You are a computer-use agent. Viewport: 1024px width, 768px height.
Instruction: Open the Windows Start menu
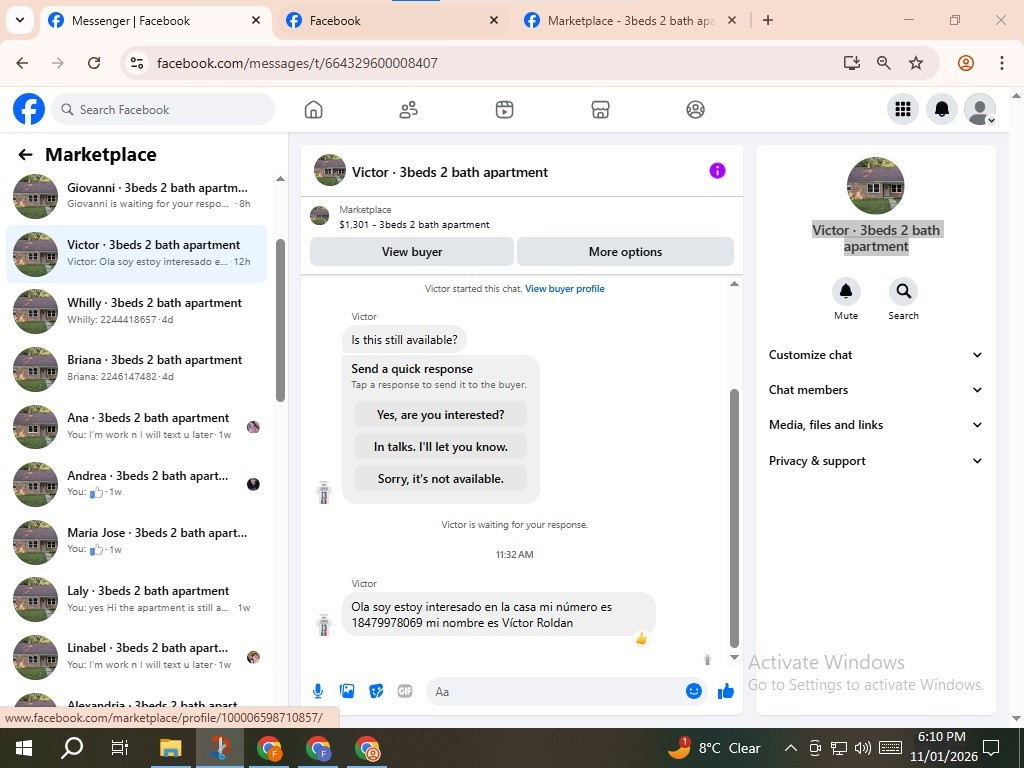24,748
